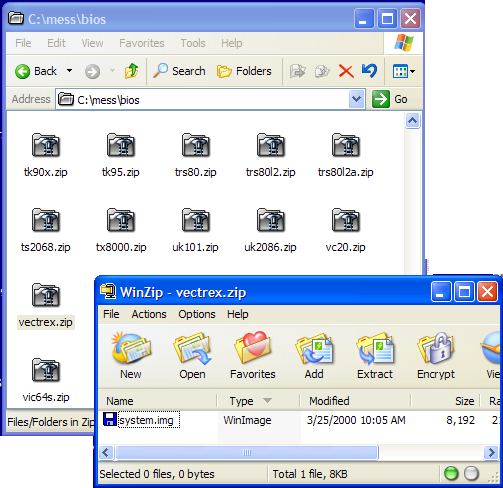Open WinZip File menu
This screenshot has width=503, height=488.
(x=111, y=314)
